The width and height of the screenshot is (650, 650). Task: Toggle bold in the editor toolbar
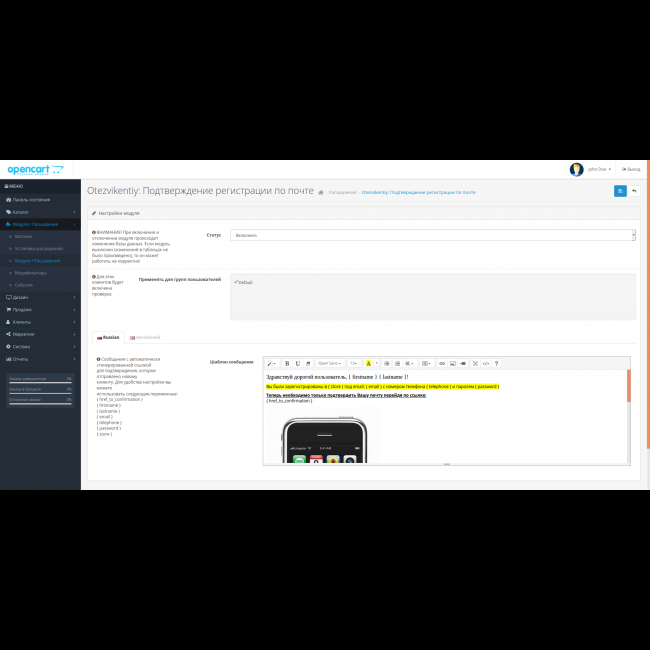click(x=287, y=363)
